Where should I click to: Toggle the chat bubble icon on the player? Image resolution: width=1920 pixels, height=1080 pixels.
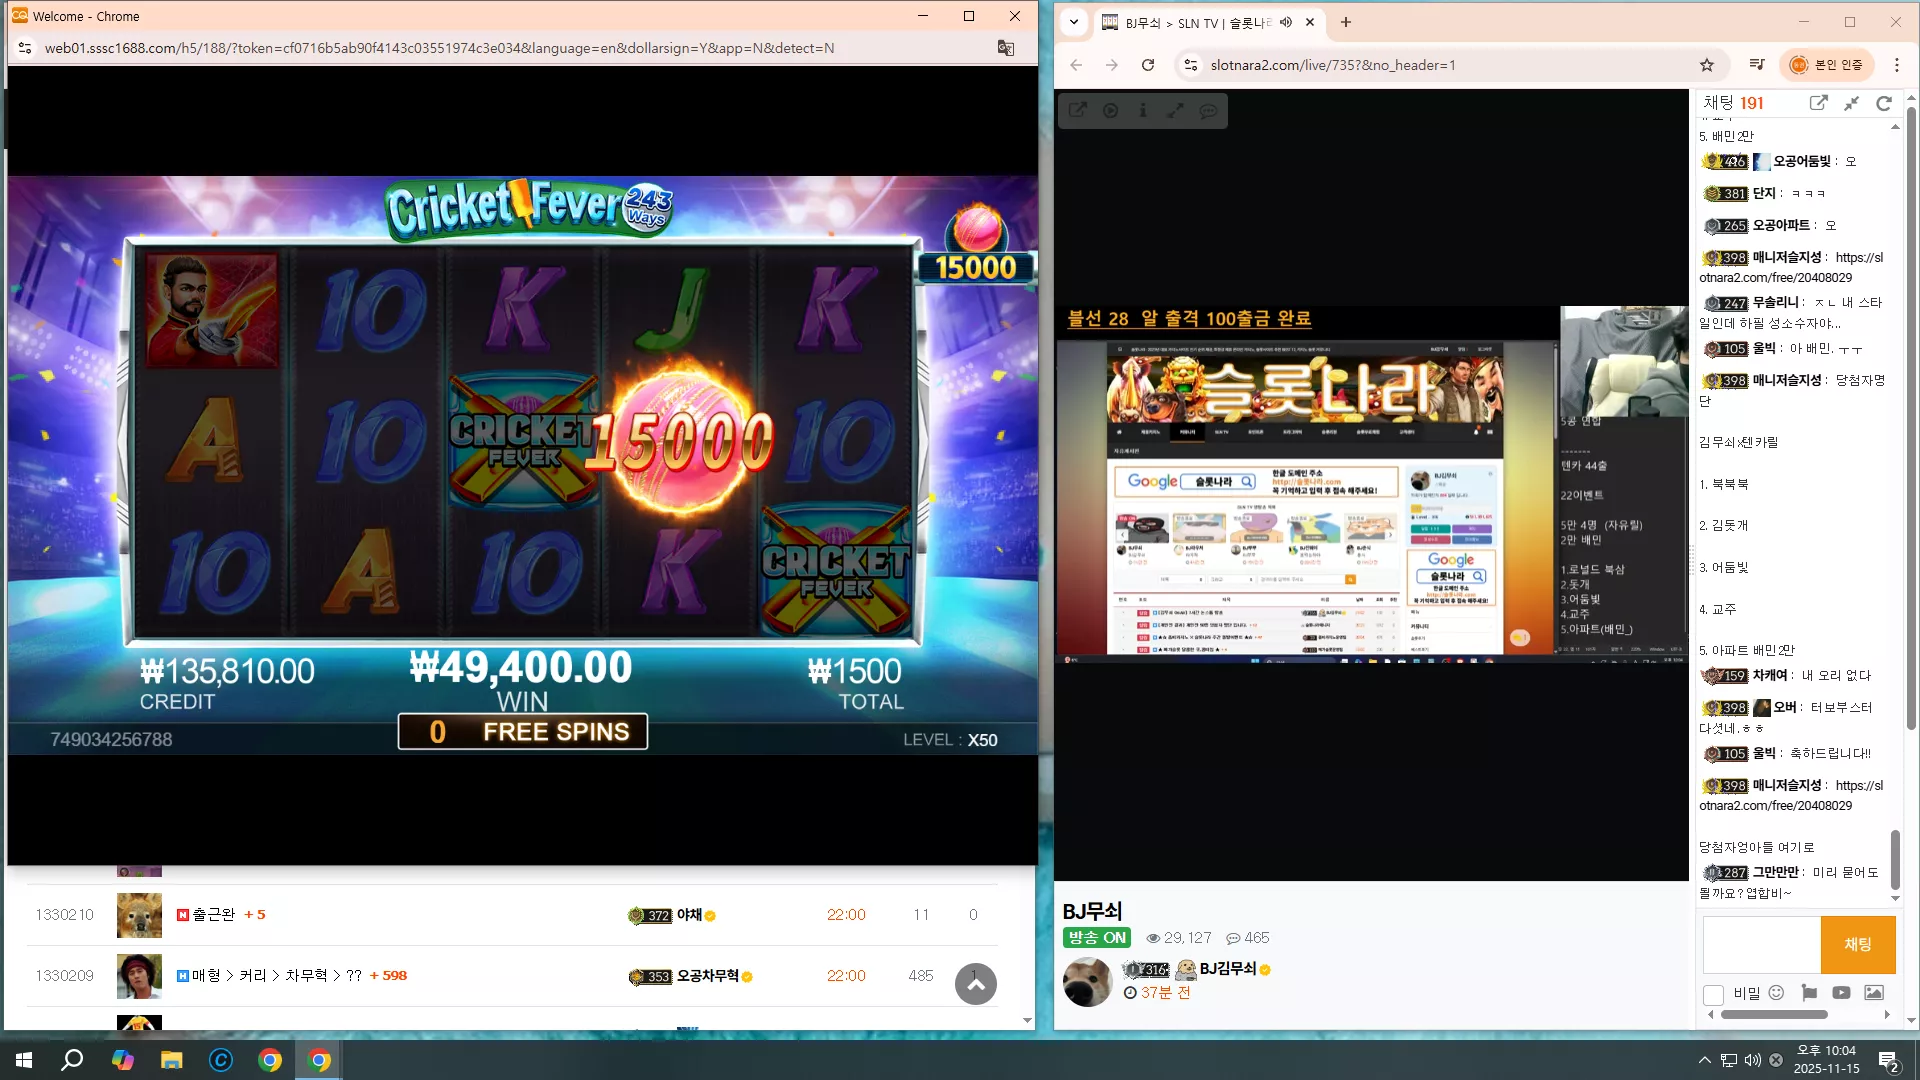point(1208,110)
